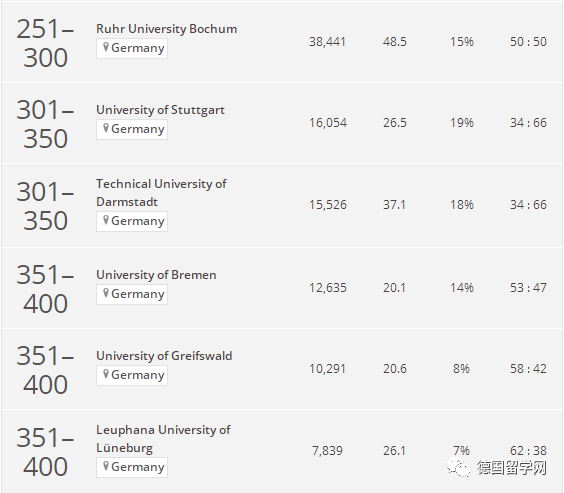The image size is (564, 493).
Task: Click the map pin icon beside Bremen's Germany
Action: tap(106, 293)
